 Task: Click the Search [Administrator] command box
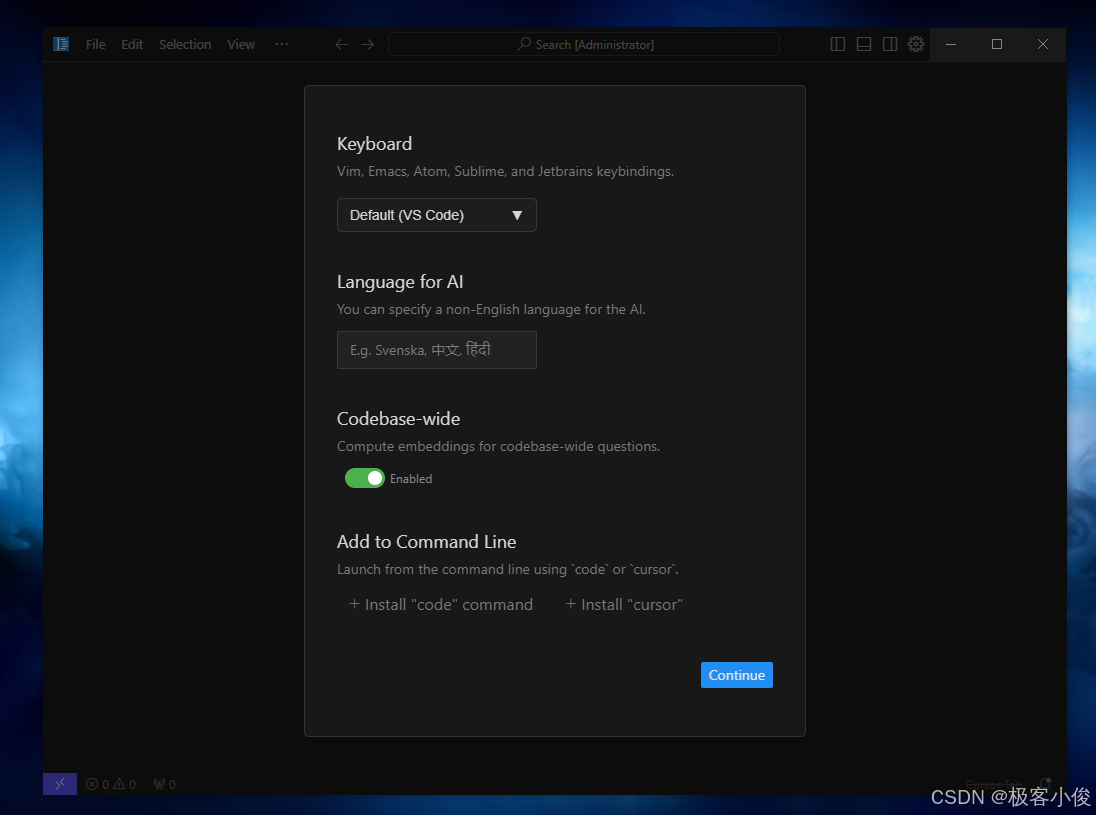(x=584, y=44)
